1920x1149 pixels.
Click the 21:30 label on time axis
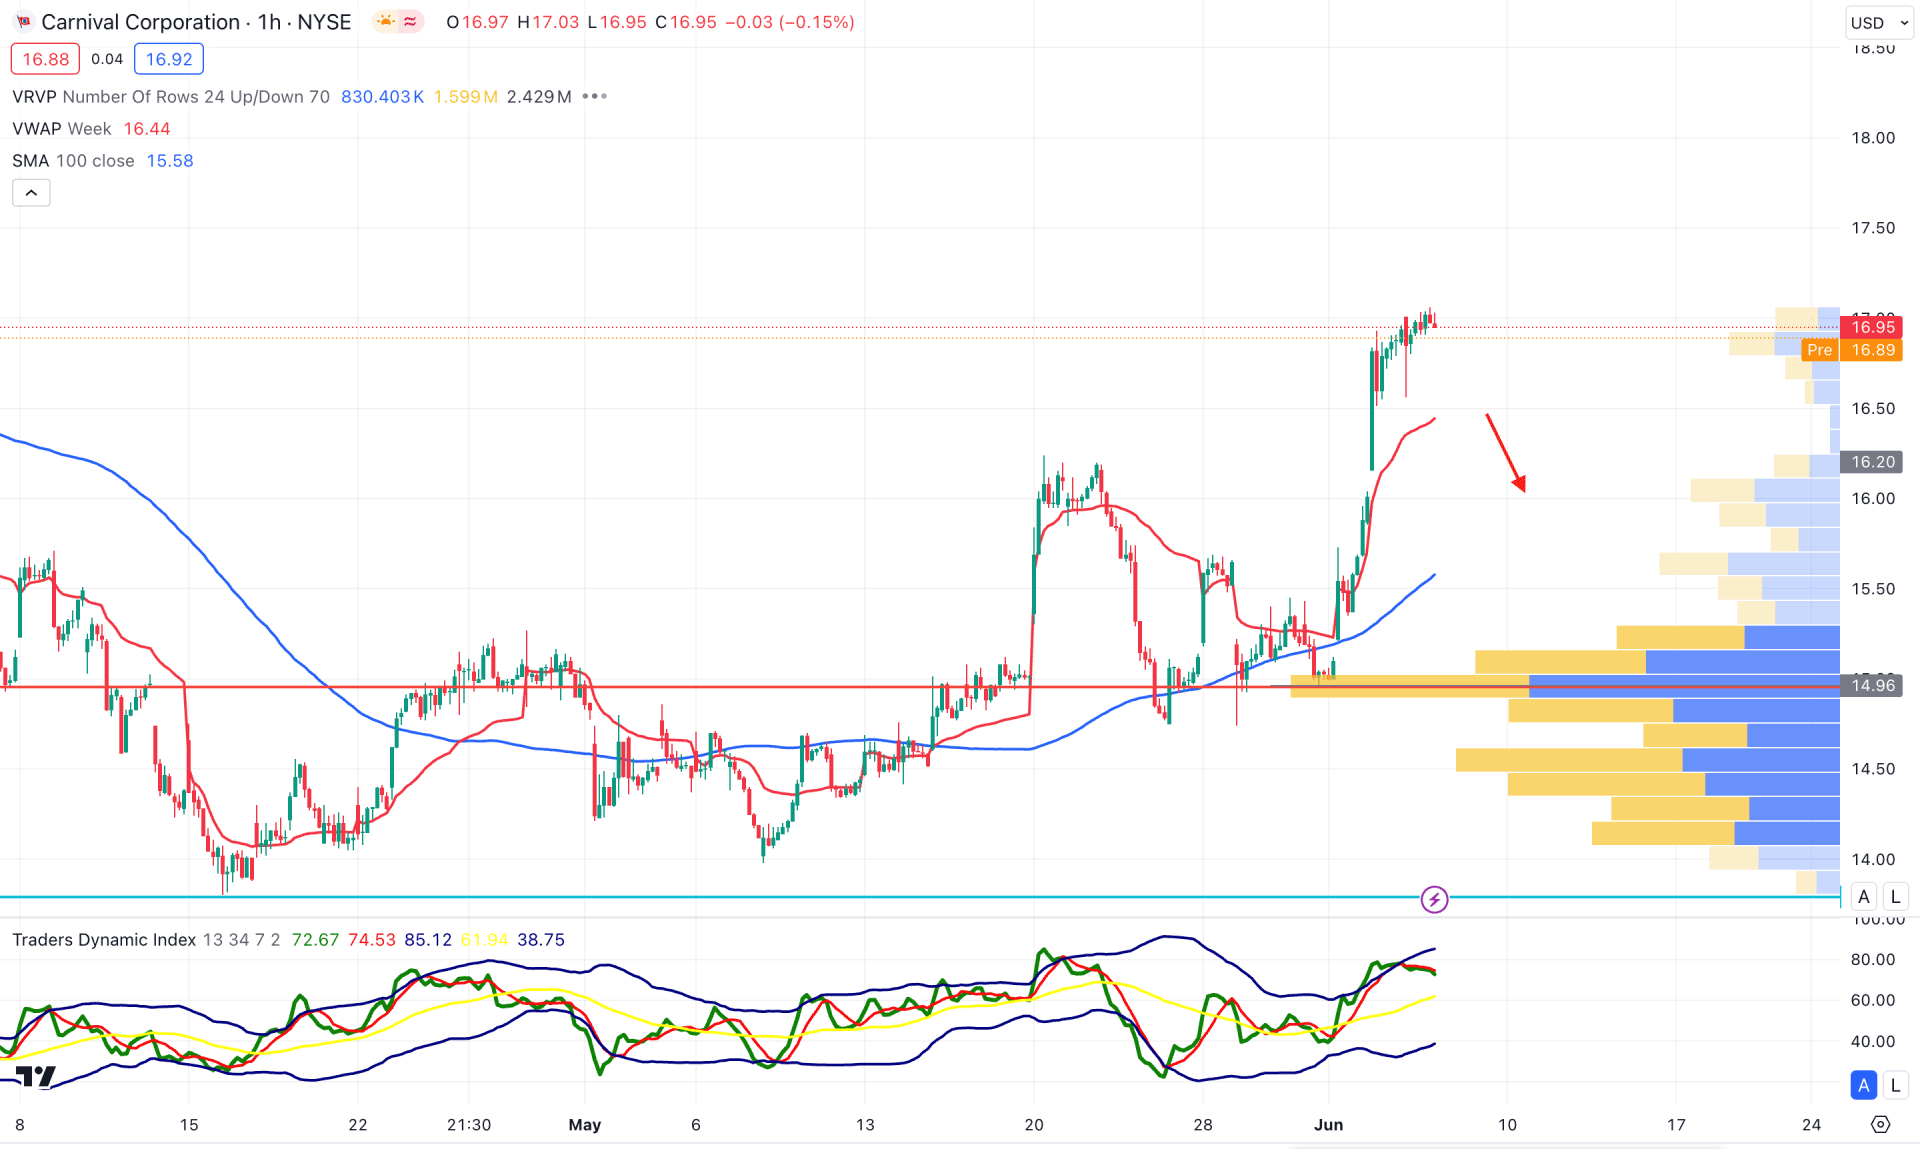click(469, 1125)
